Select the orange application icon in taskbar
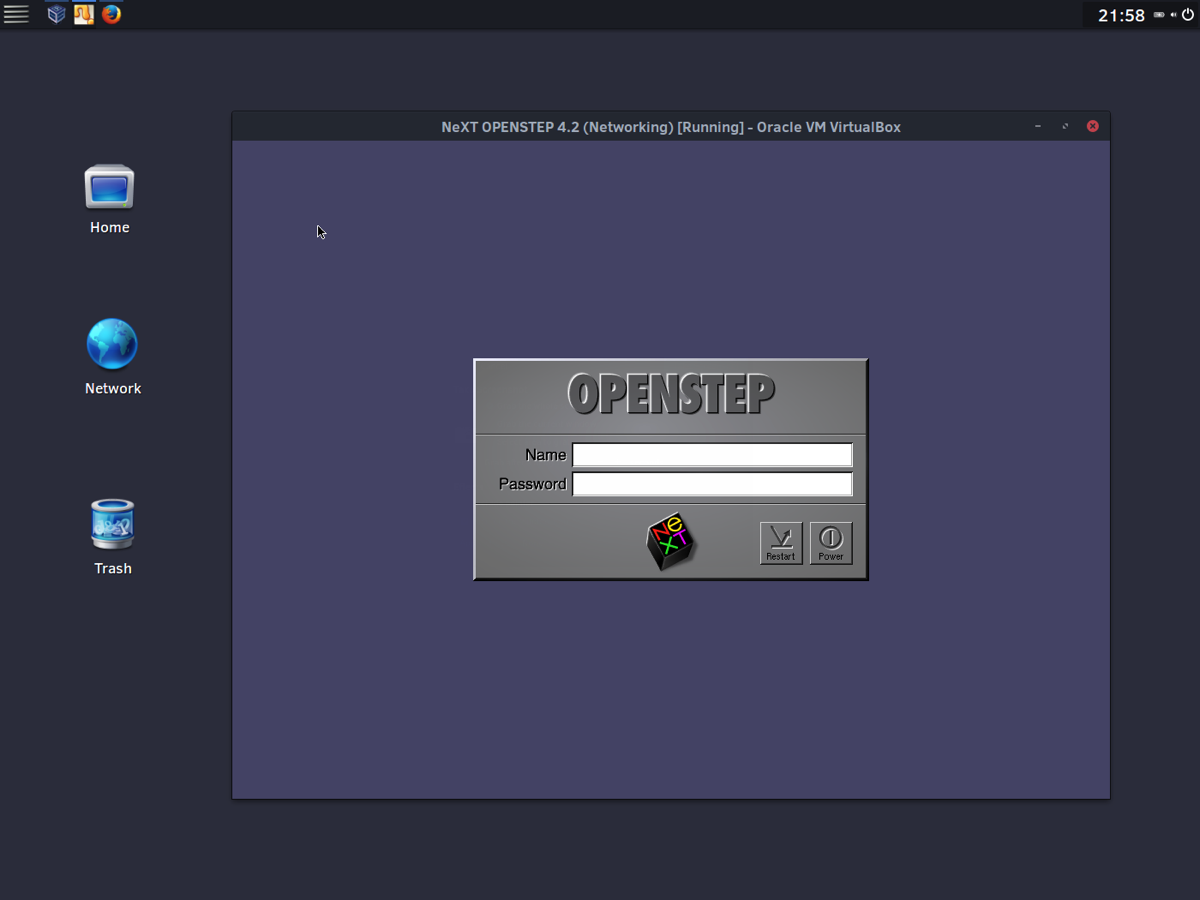The width and height of the screenshot is (1200, 900). point(84,14)
